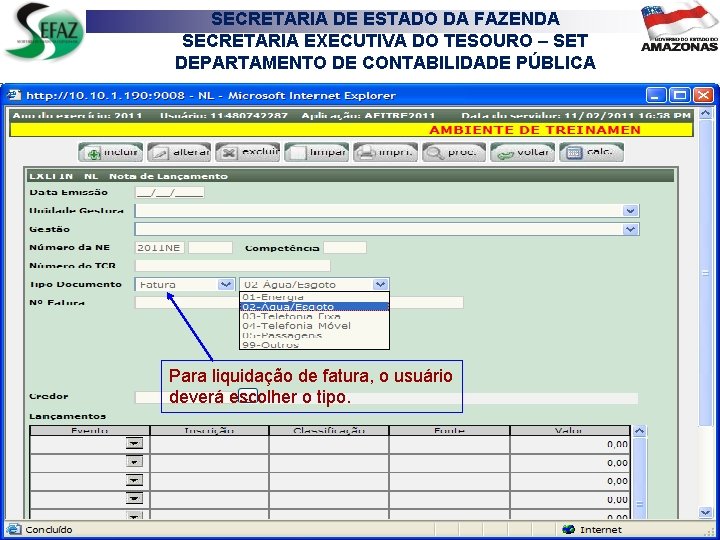The width and height of the screenshot is (720, 540).
Task: Click the Nº Fatura input field
Action: point(299,302)
